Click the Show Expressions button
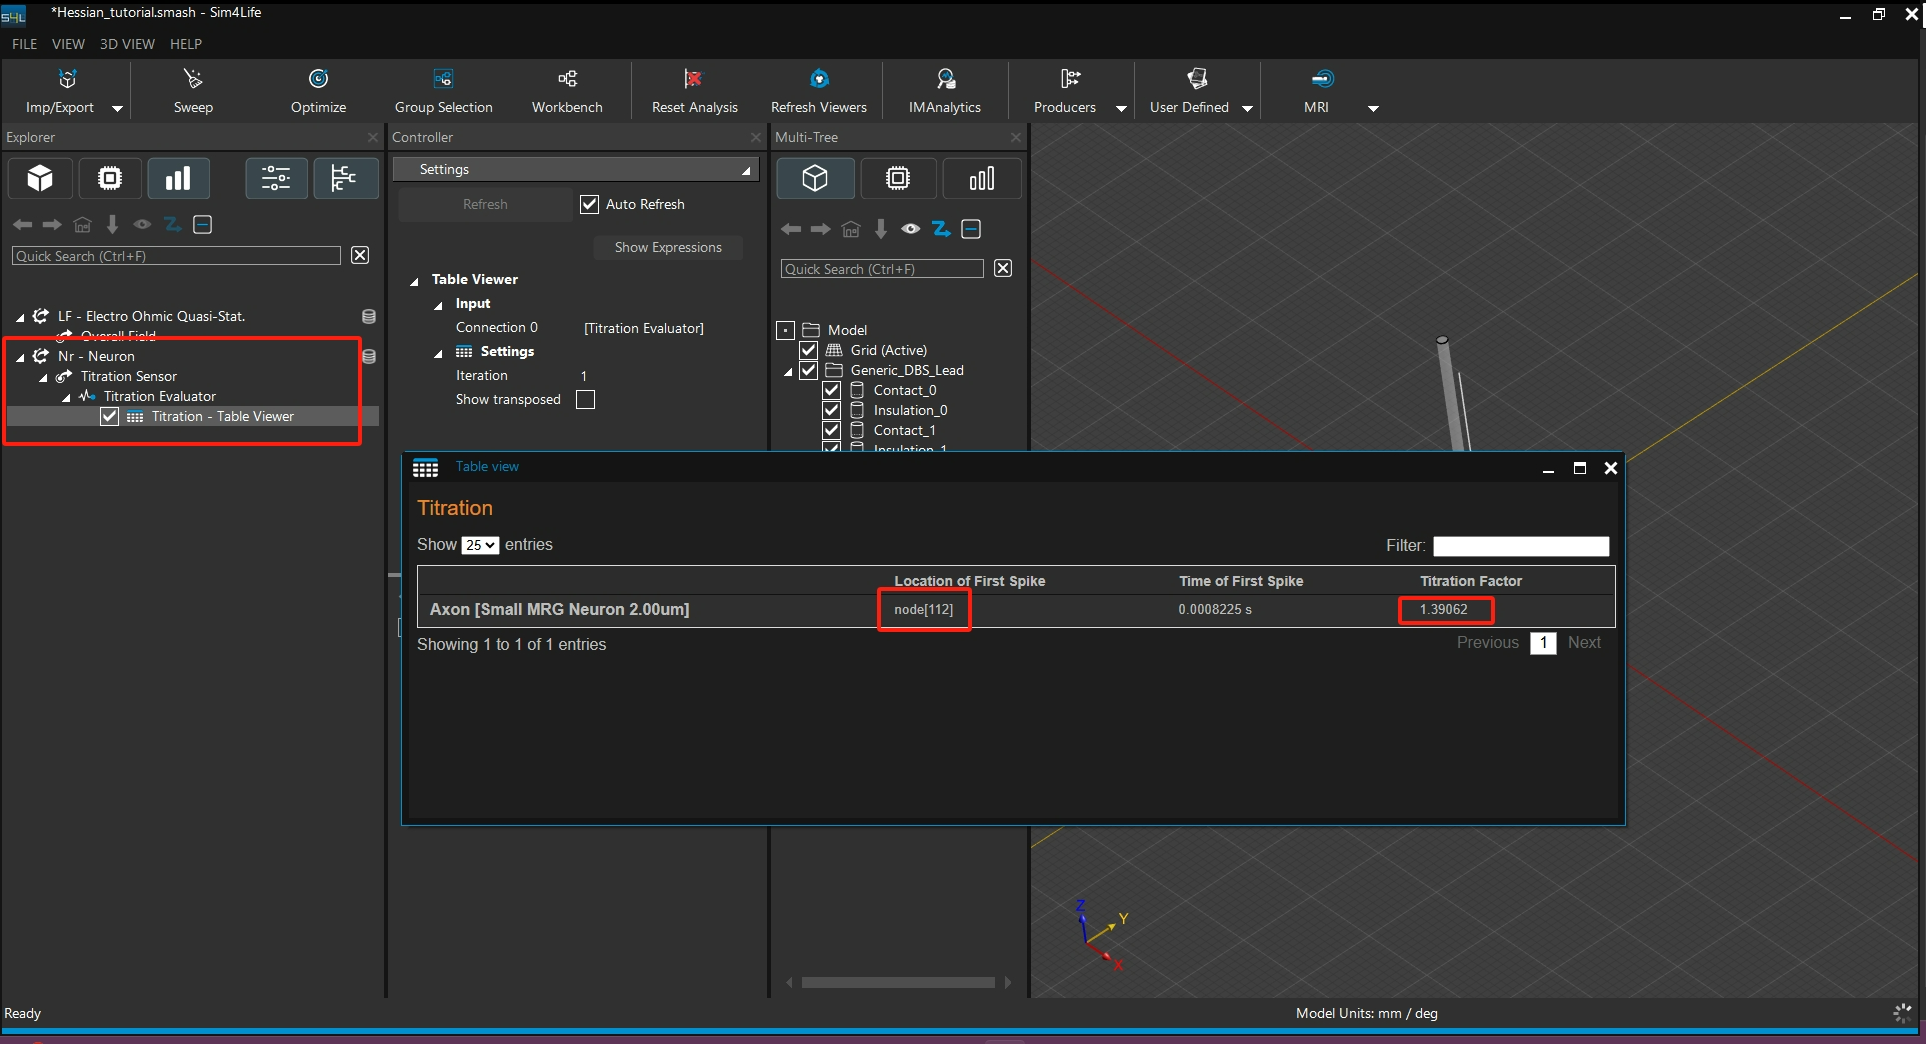The width and height of the screenshot is (1926, 1044). (668, 247)
